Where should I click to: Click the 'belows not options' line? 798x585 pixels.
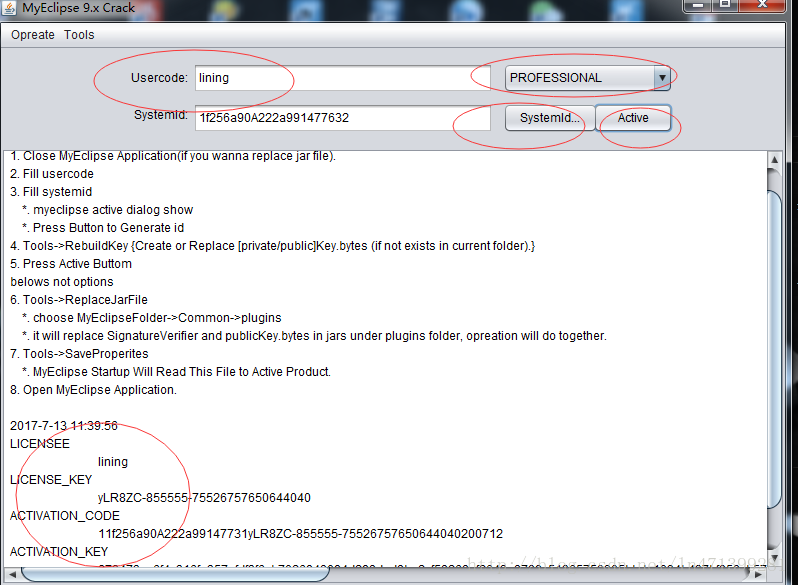click(x=62, y=282)
